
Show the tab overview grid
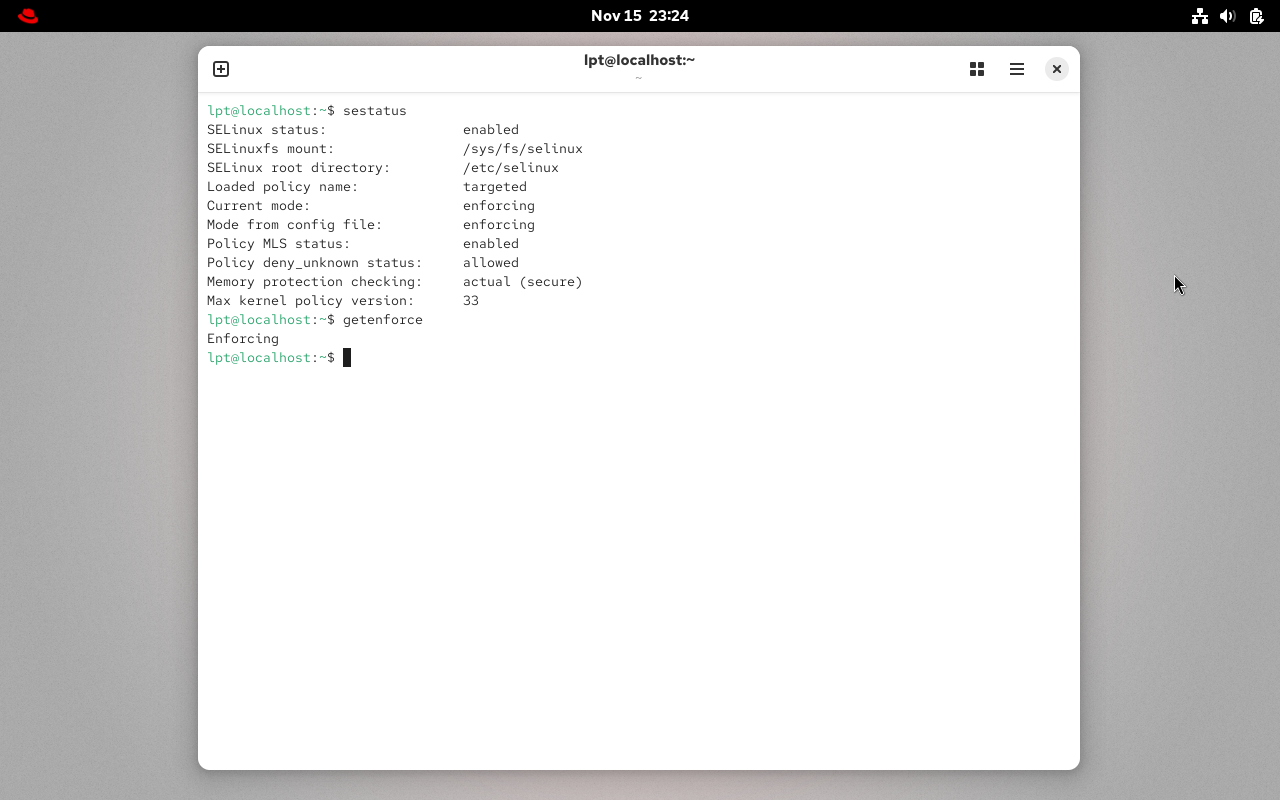coord(976,69)
